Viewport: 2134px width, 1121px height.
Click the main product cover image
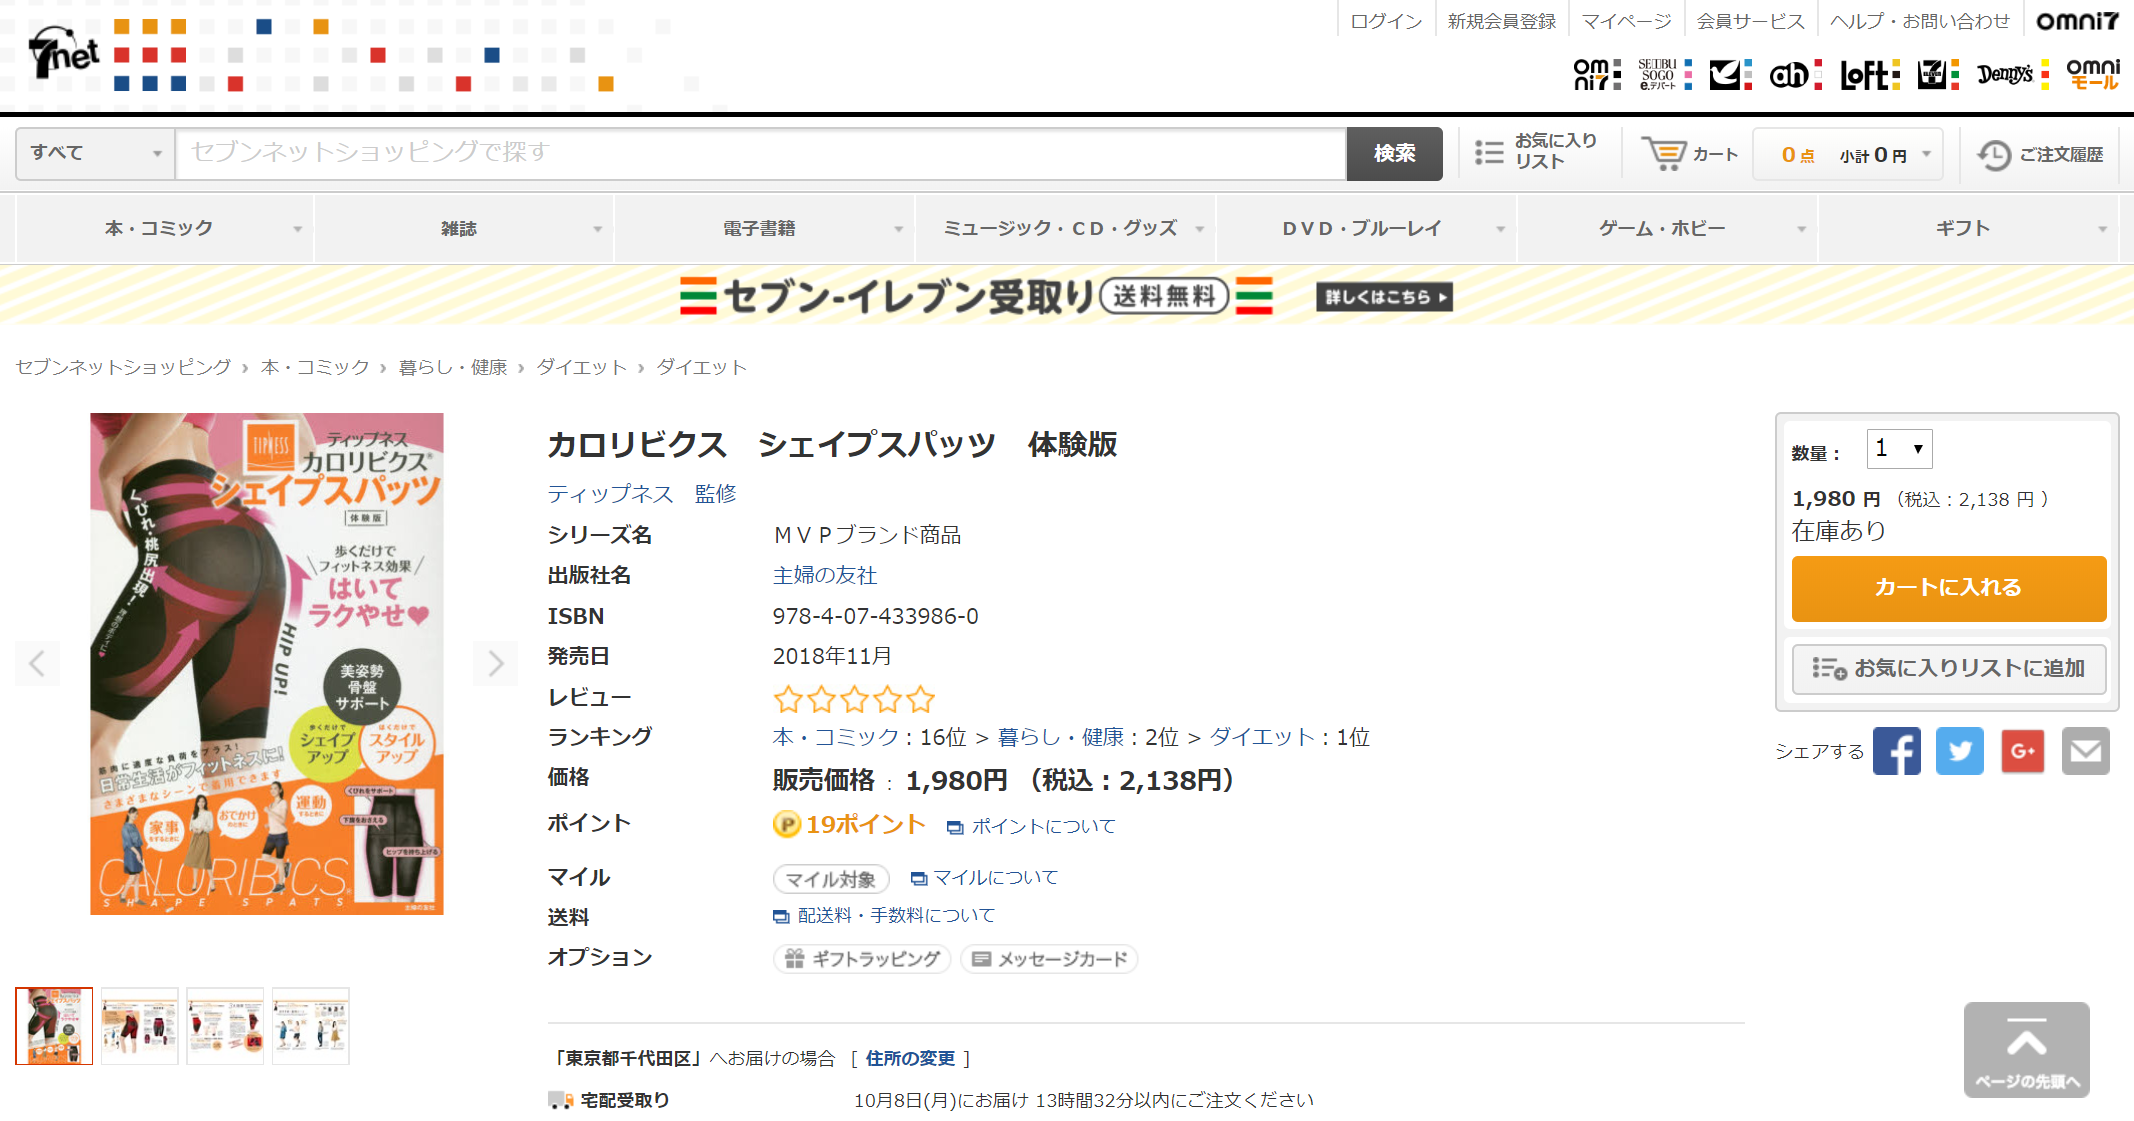point(267,663)
